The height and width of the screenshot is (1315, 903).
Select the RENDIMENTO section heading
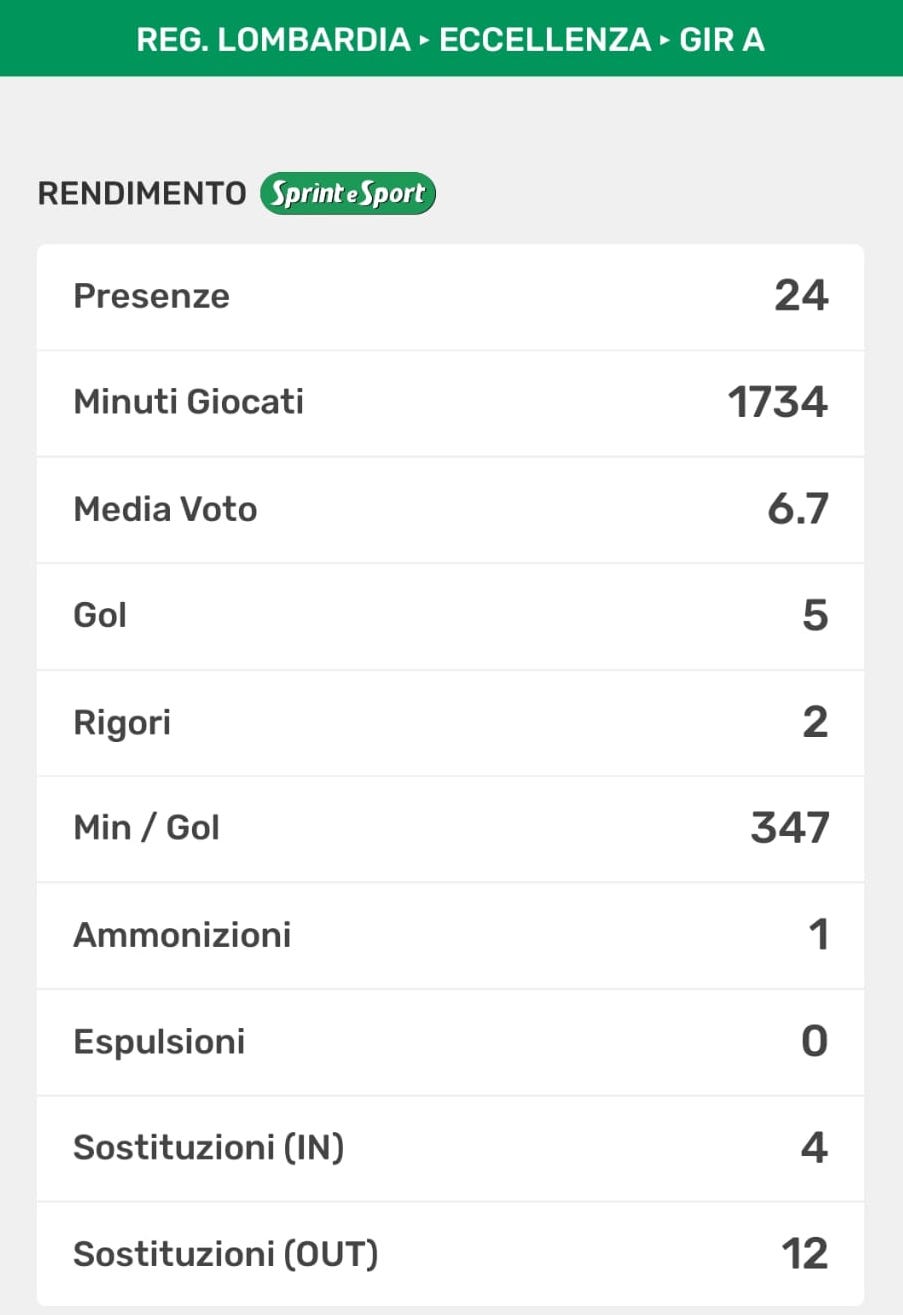tap(142, 194)
